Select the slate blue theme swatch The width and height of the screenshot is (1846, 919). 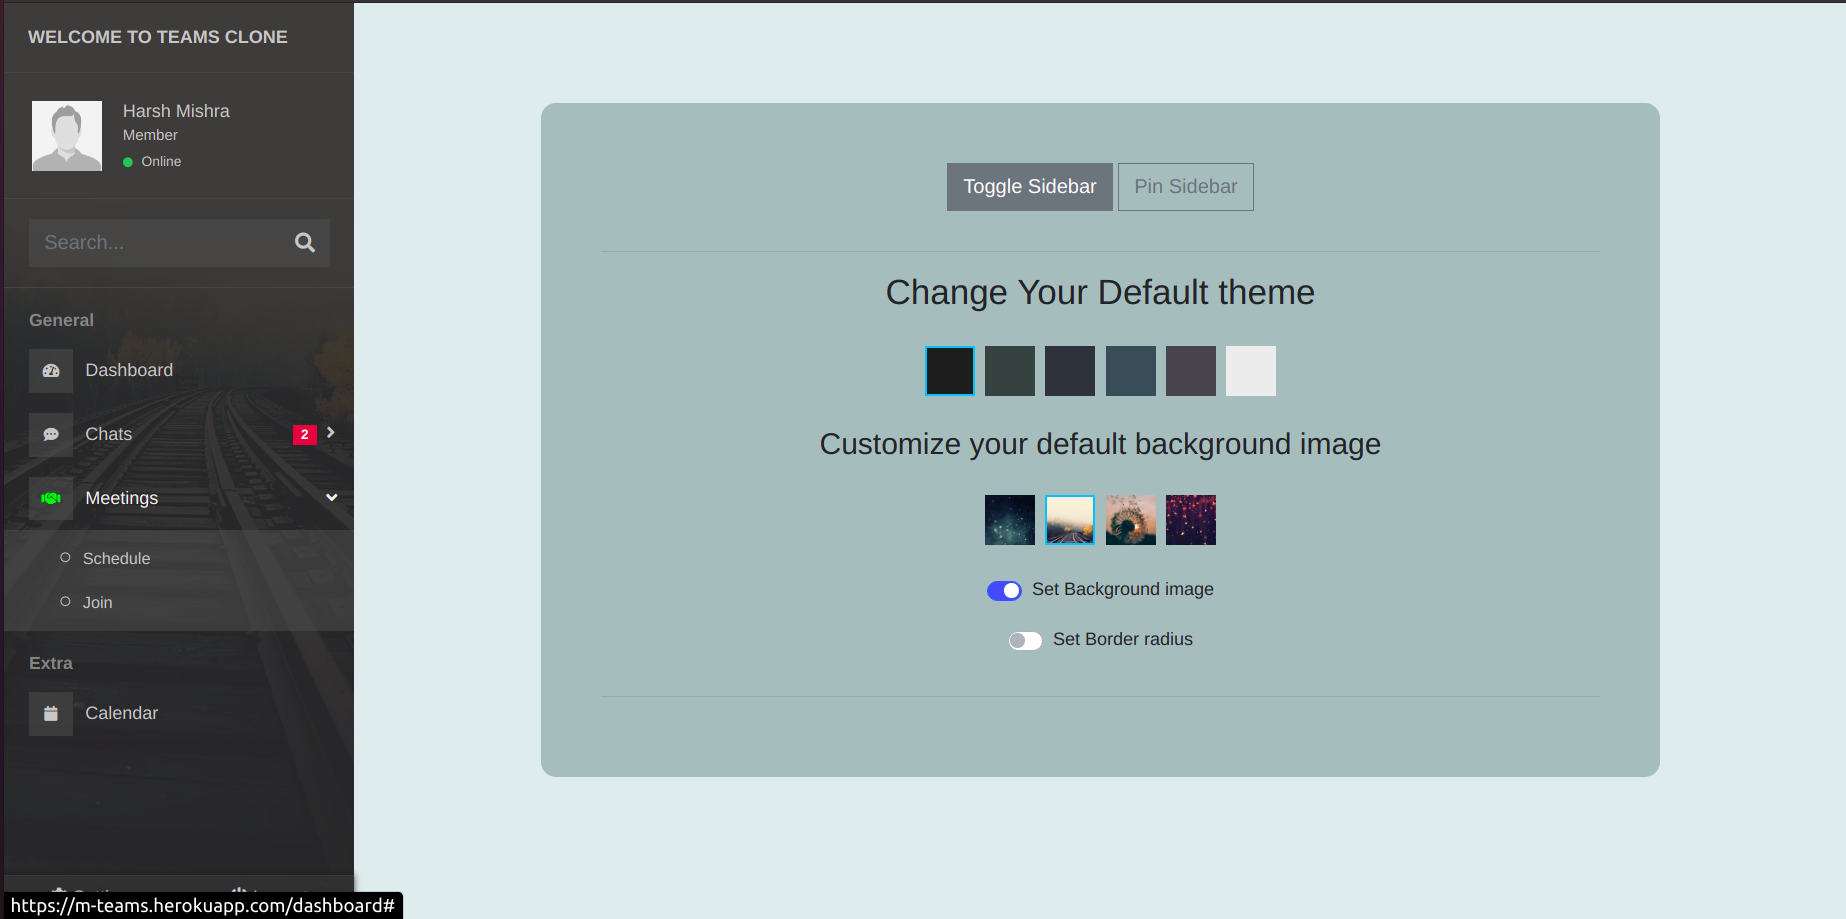[1131, 371]
